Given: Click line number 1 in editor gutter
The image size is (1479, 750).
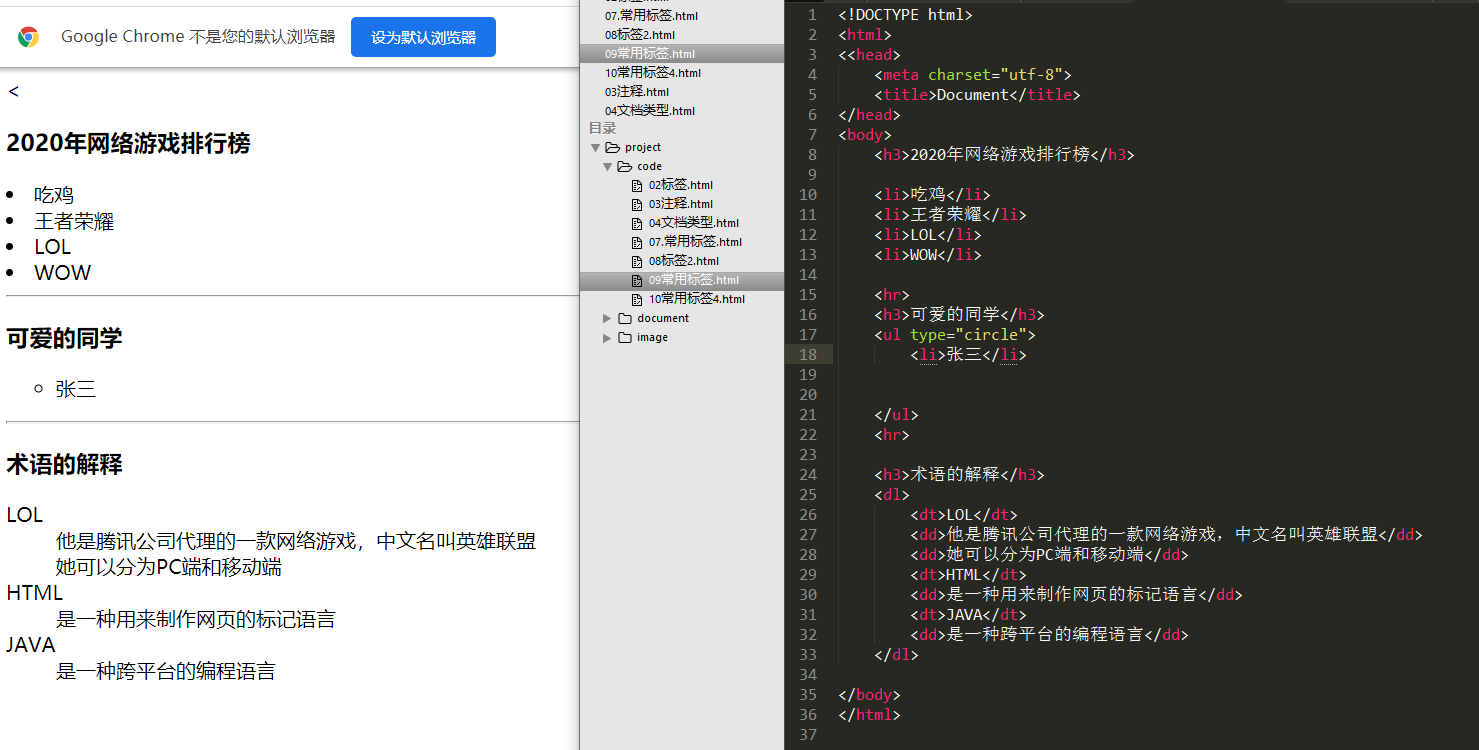Looking at the screenshot, I should click(x=813, y=15).
